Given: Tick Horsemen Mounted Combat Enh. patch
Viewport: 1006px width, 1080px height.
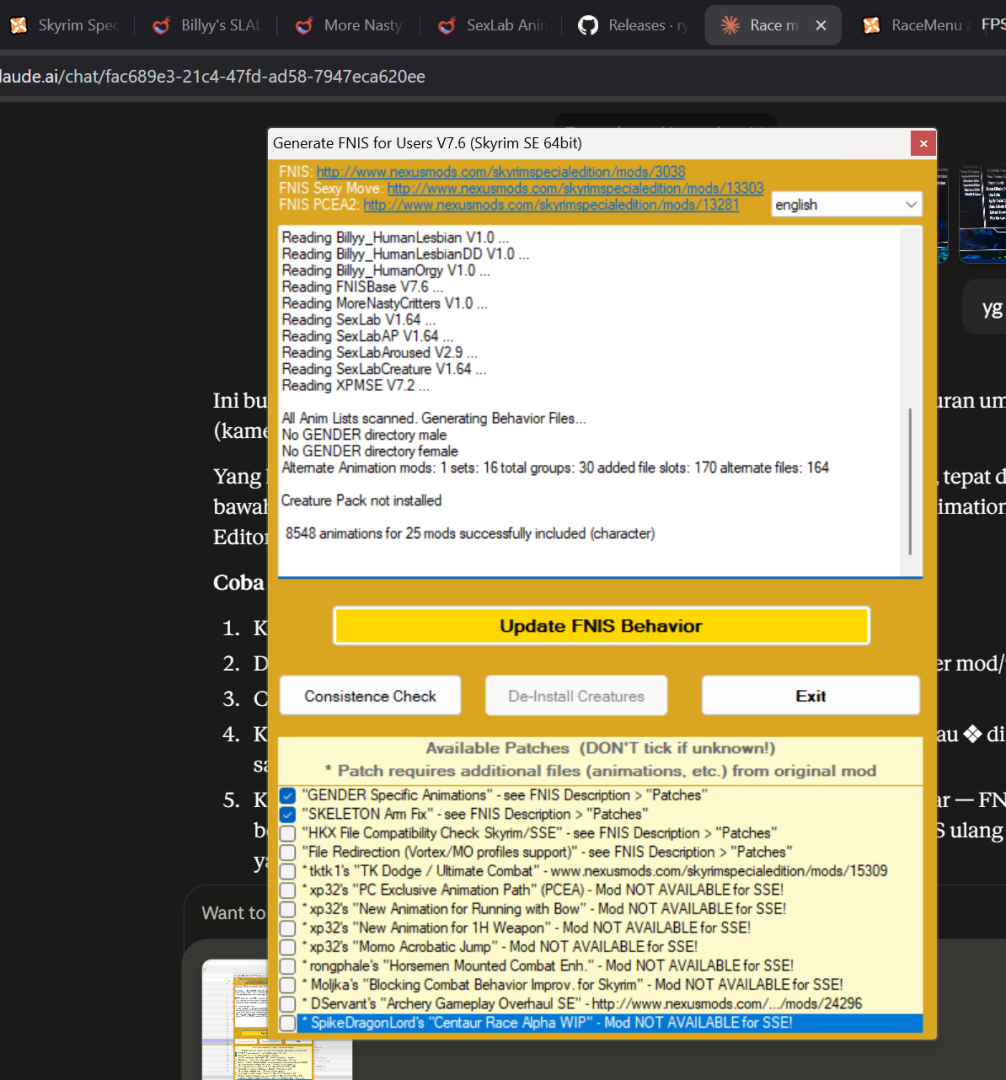Looking at the screenshot, I should [x=288, y=966].
